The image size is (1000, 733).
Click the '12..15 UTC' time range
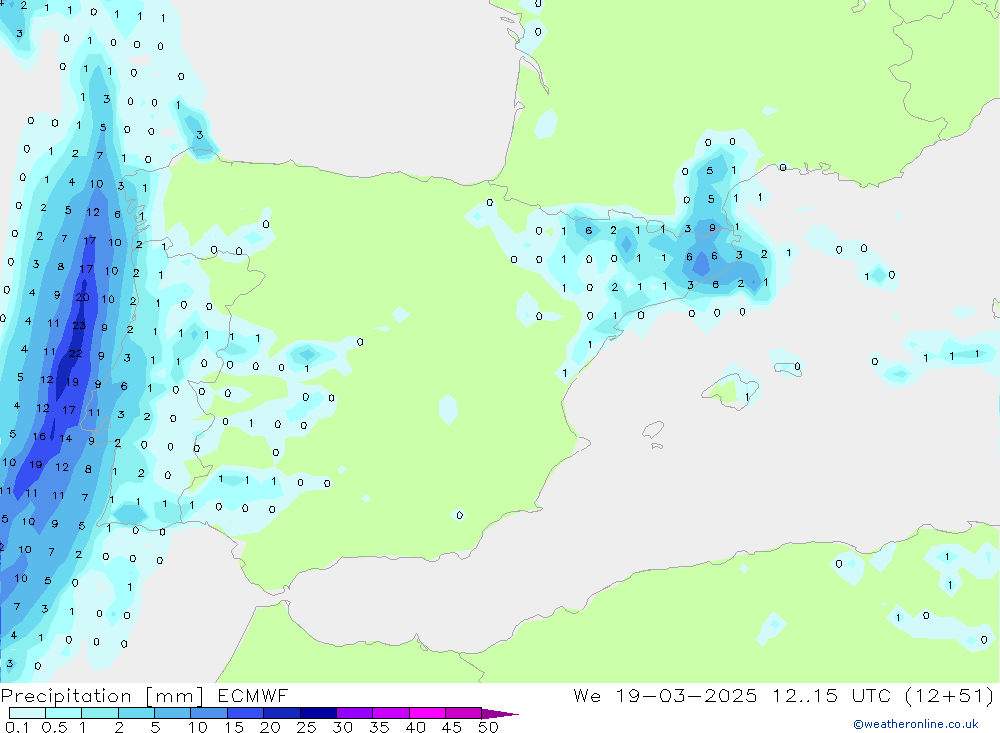832,695
